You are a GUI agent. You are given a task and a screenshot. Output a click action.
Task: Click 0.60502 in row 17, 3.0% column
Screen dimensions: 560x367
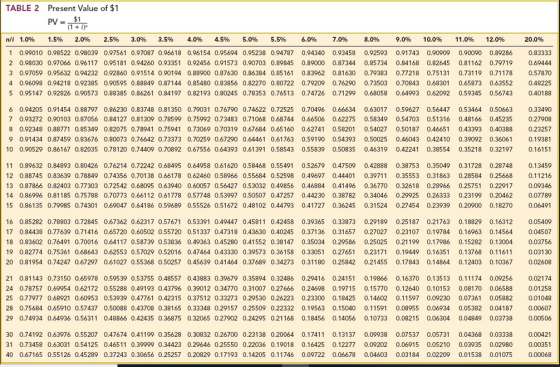click(x=142, y=232)
